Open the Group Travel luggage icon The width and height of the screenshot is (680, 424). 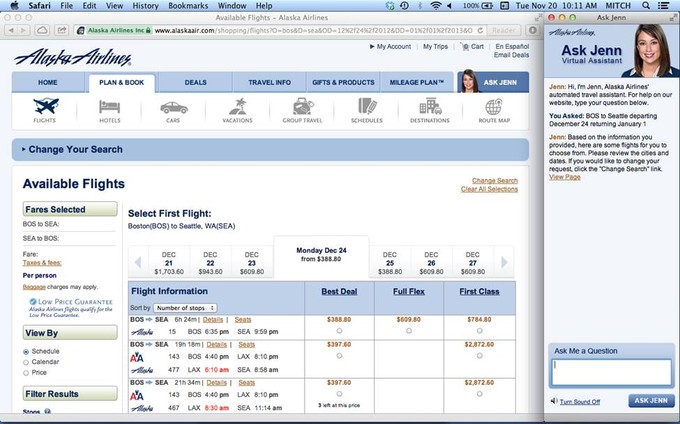click(302, 106)
